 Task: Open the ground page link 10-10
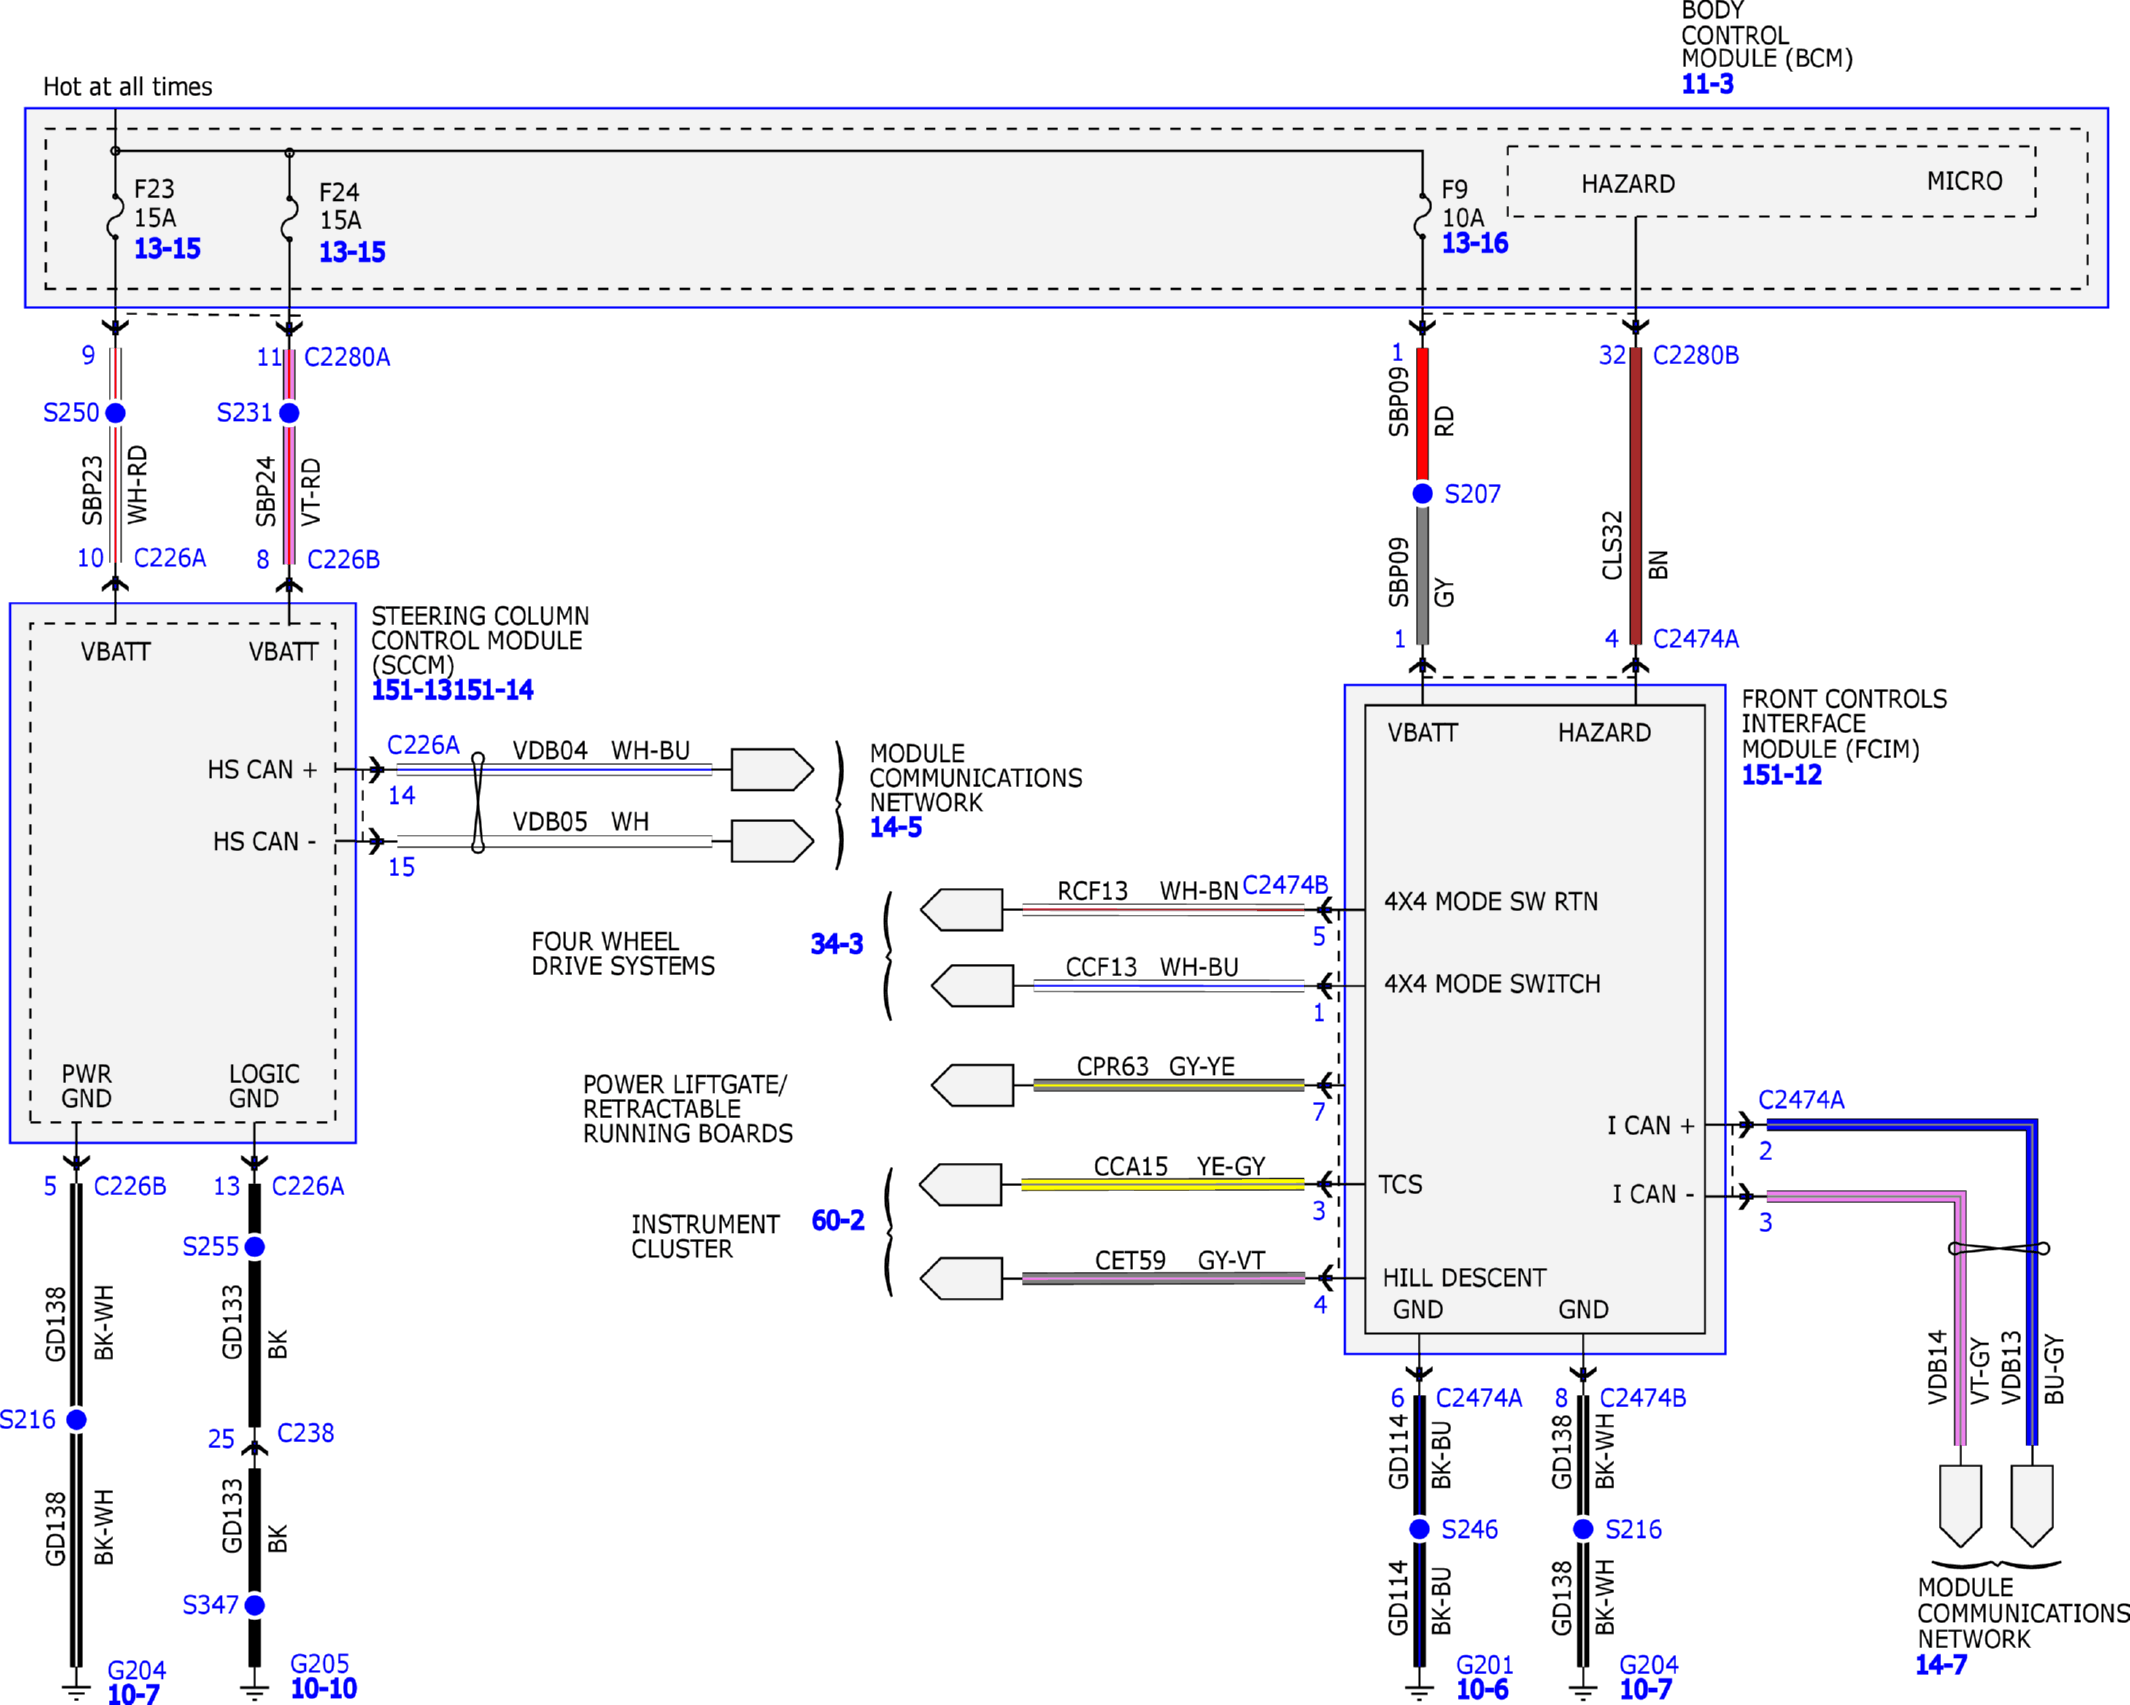point(323,1689)
